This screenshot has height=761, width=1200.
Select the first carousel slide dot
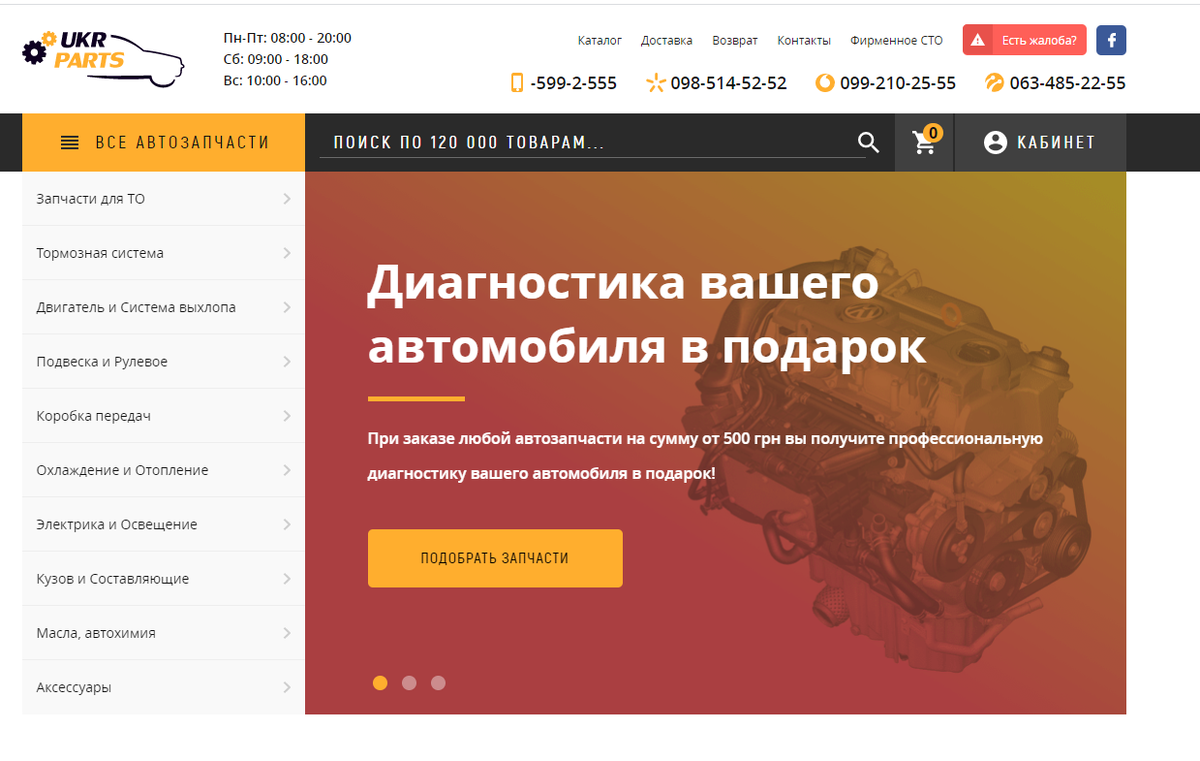pyautogui.click(x=380, y=683)
